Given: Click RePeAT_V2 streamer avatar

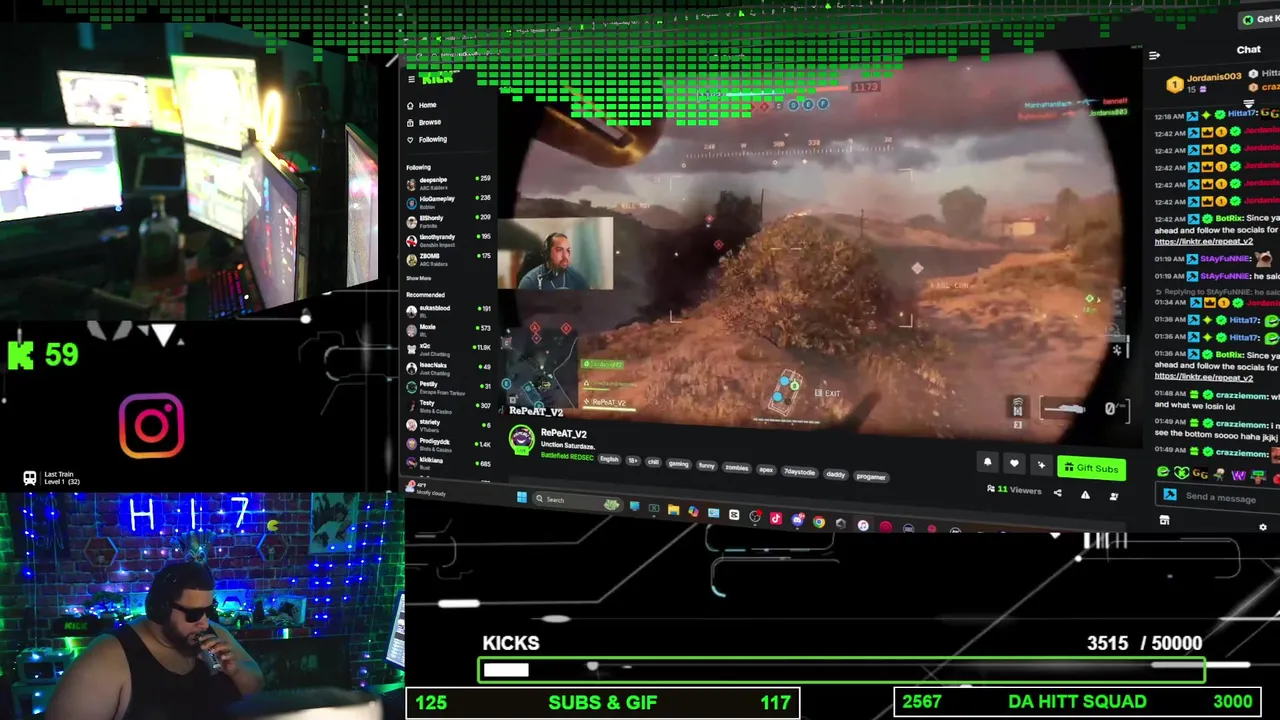Looking at the screenshot, I should 521,441.
